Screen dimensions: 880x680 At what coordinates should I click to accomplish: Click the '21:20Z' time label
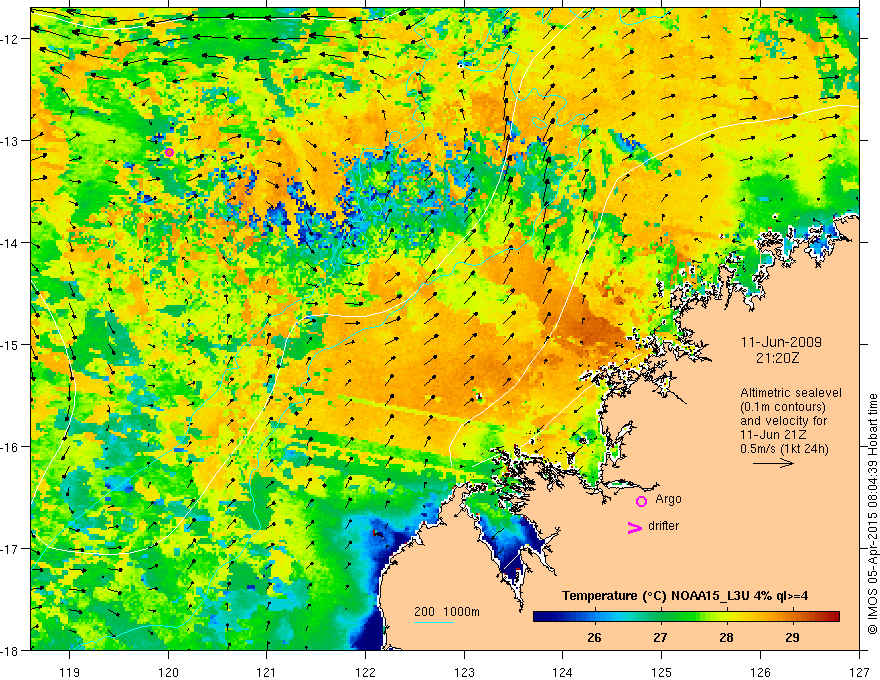[777, 358]
